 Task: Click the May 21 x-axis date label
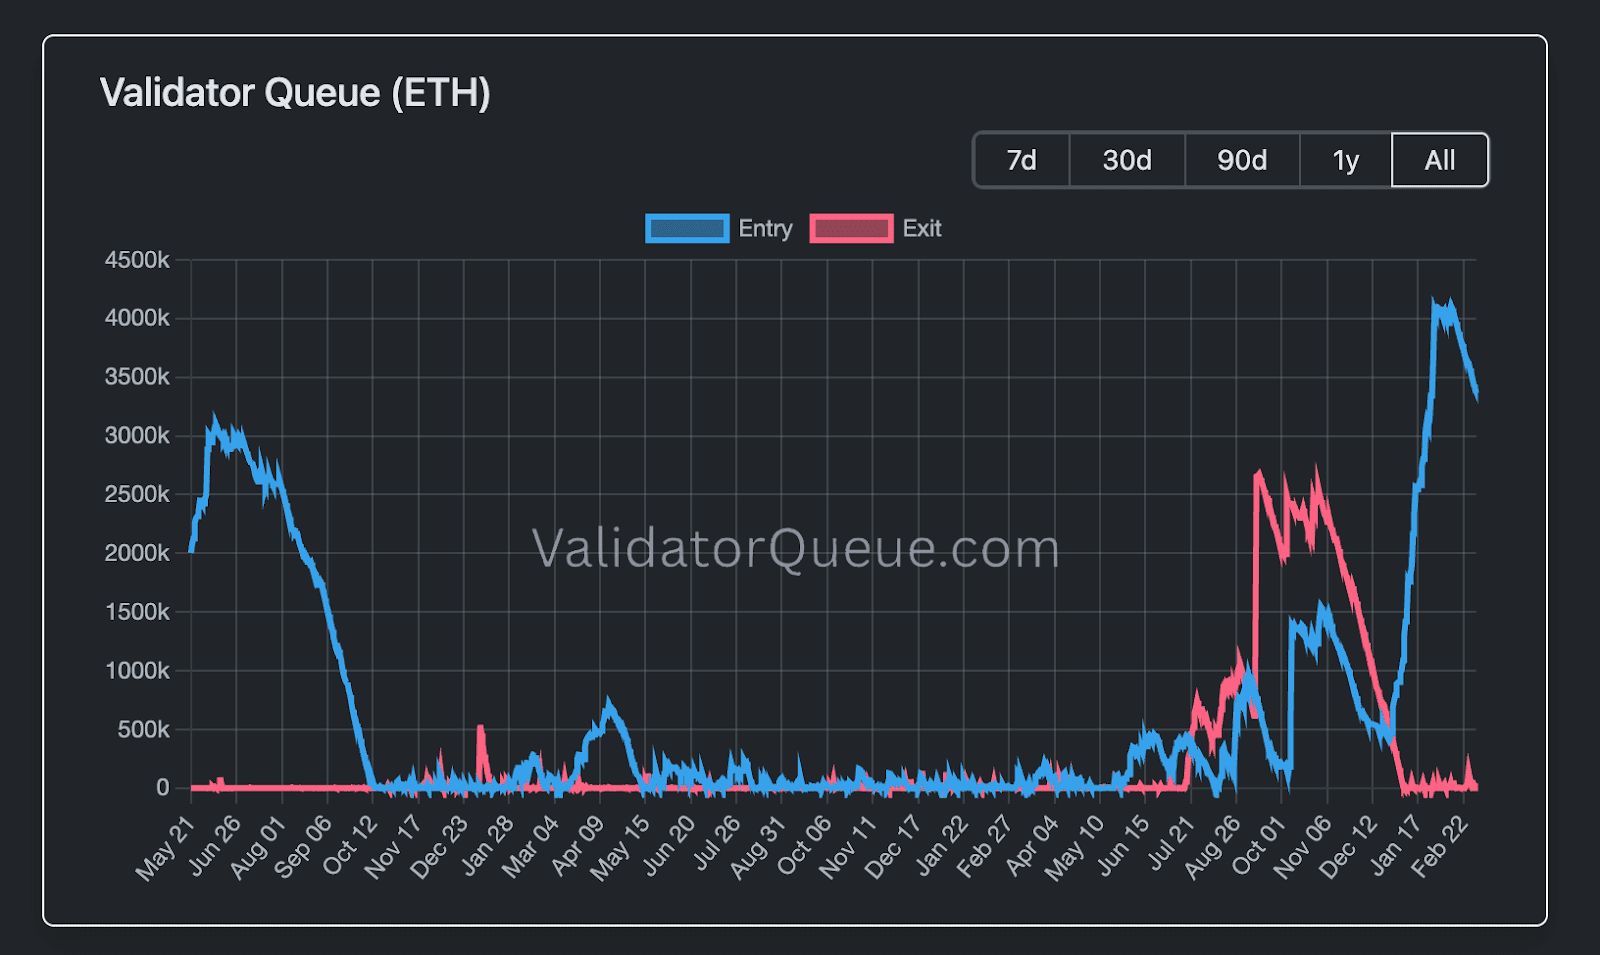[x=165, y=848]
